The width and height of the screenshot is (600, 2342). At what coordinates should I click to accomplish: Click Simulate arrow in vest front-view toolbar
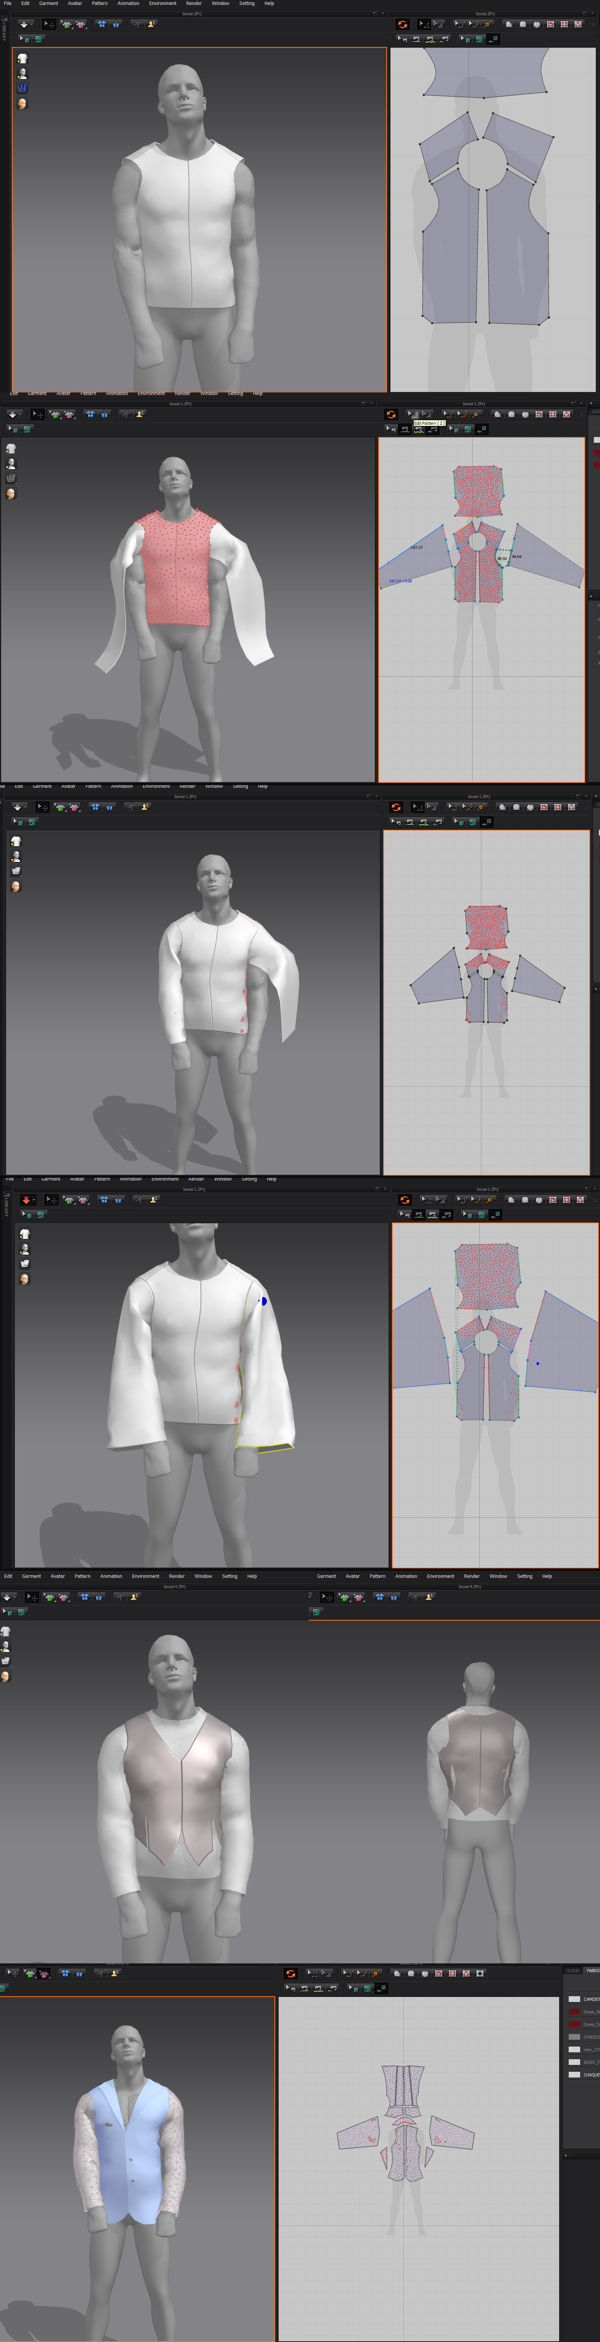pyautogui.click(x=8, y=1597)
